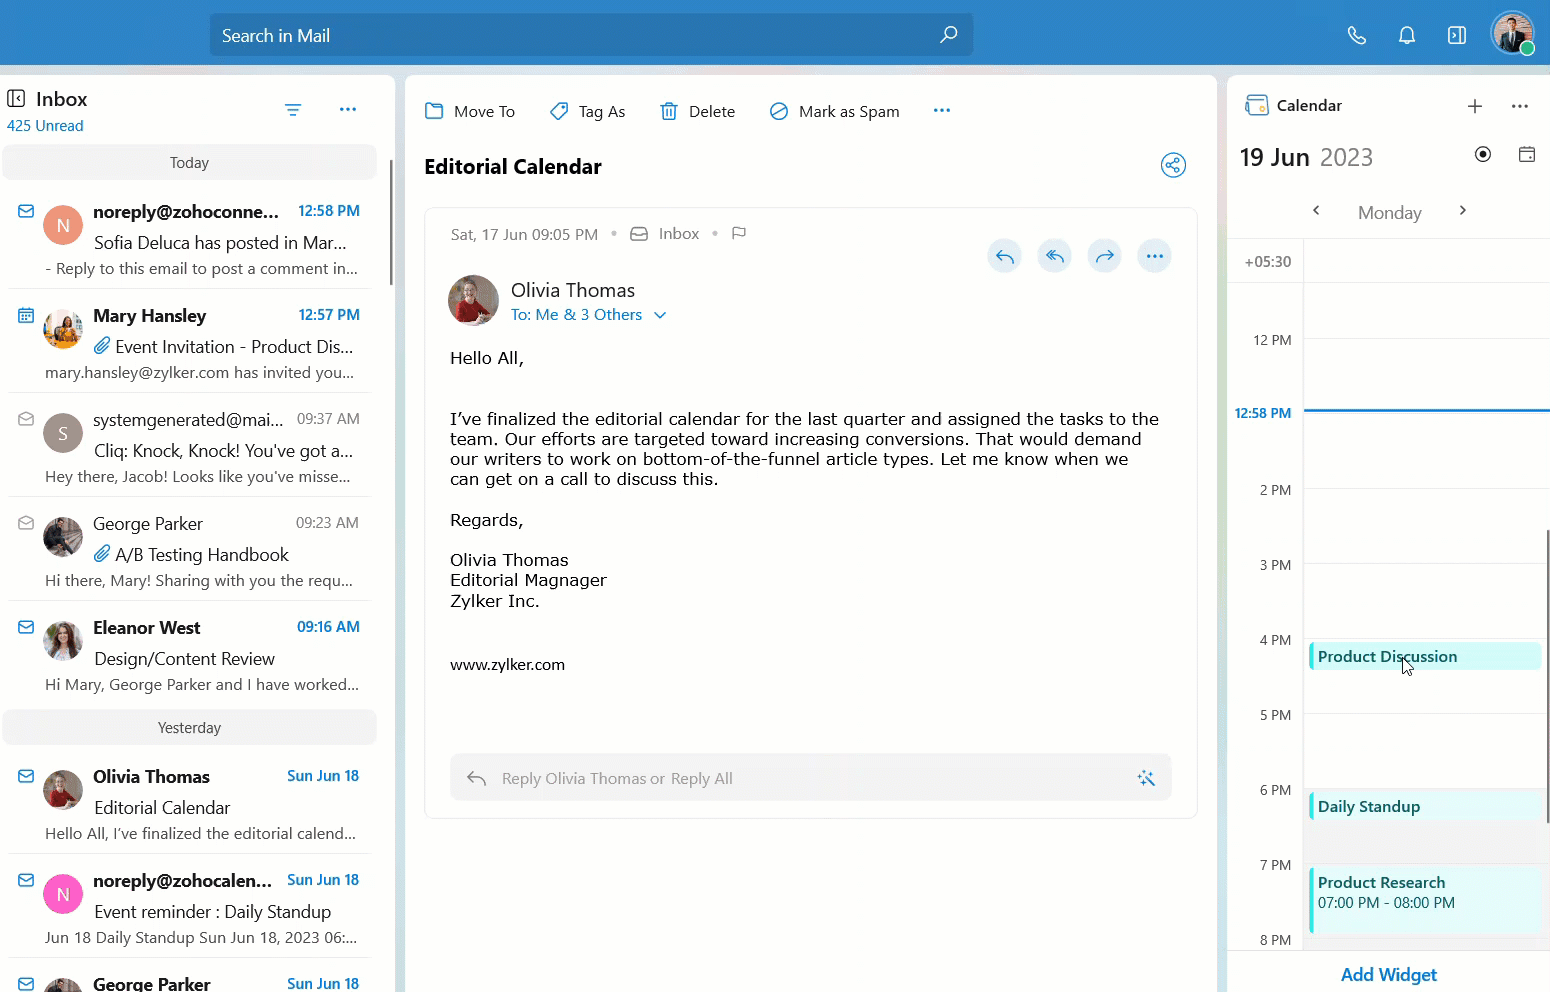Open the Daily Standup calendar event
Screen dimensions: 1550x992
tap(1425, 806)
